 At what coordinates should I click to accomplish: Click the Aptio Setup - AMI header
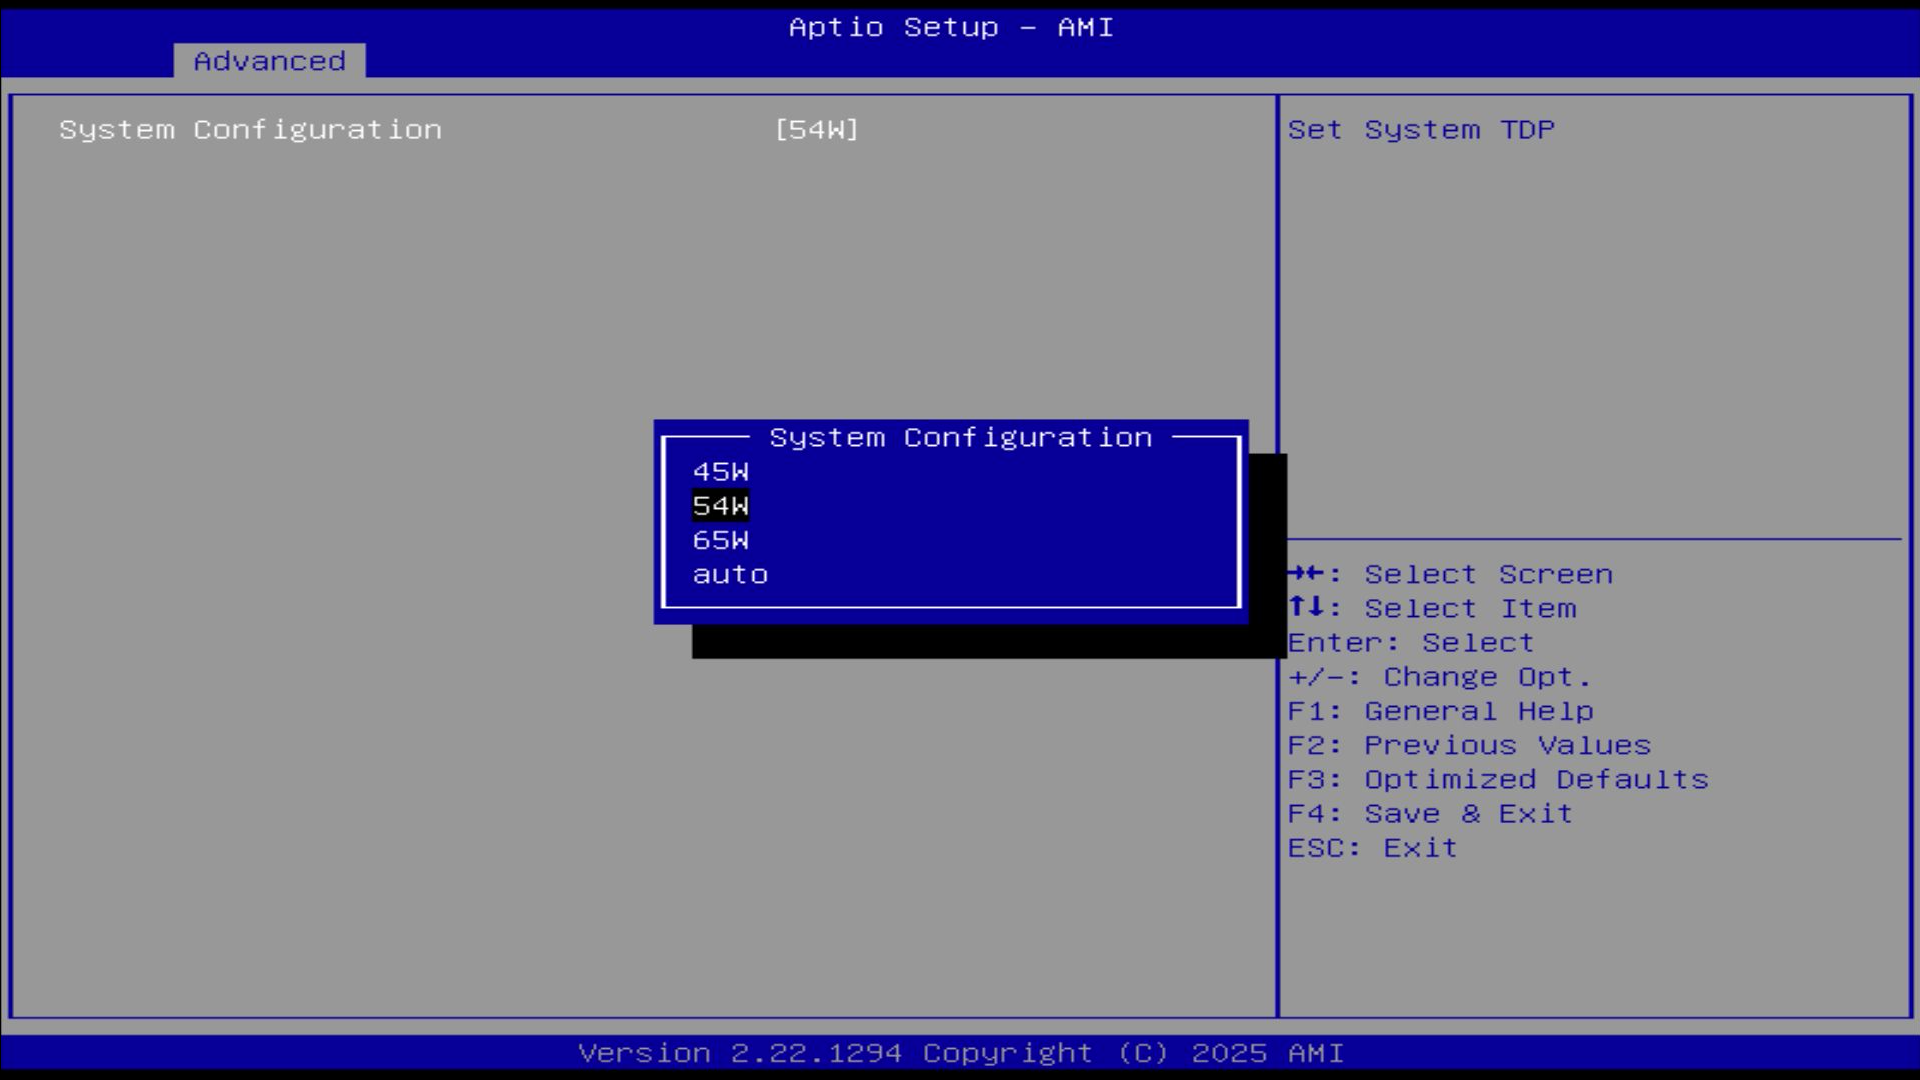pos(950,27)
